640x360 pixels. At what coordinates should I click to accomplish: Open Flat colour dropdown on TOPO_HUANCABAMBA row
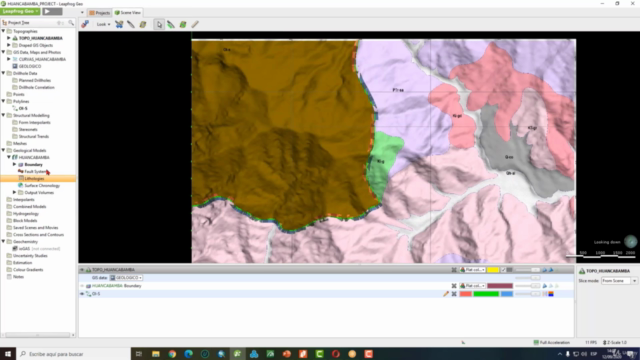click(x=472, y=270)
